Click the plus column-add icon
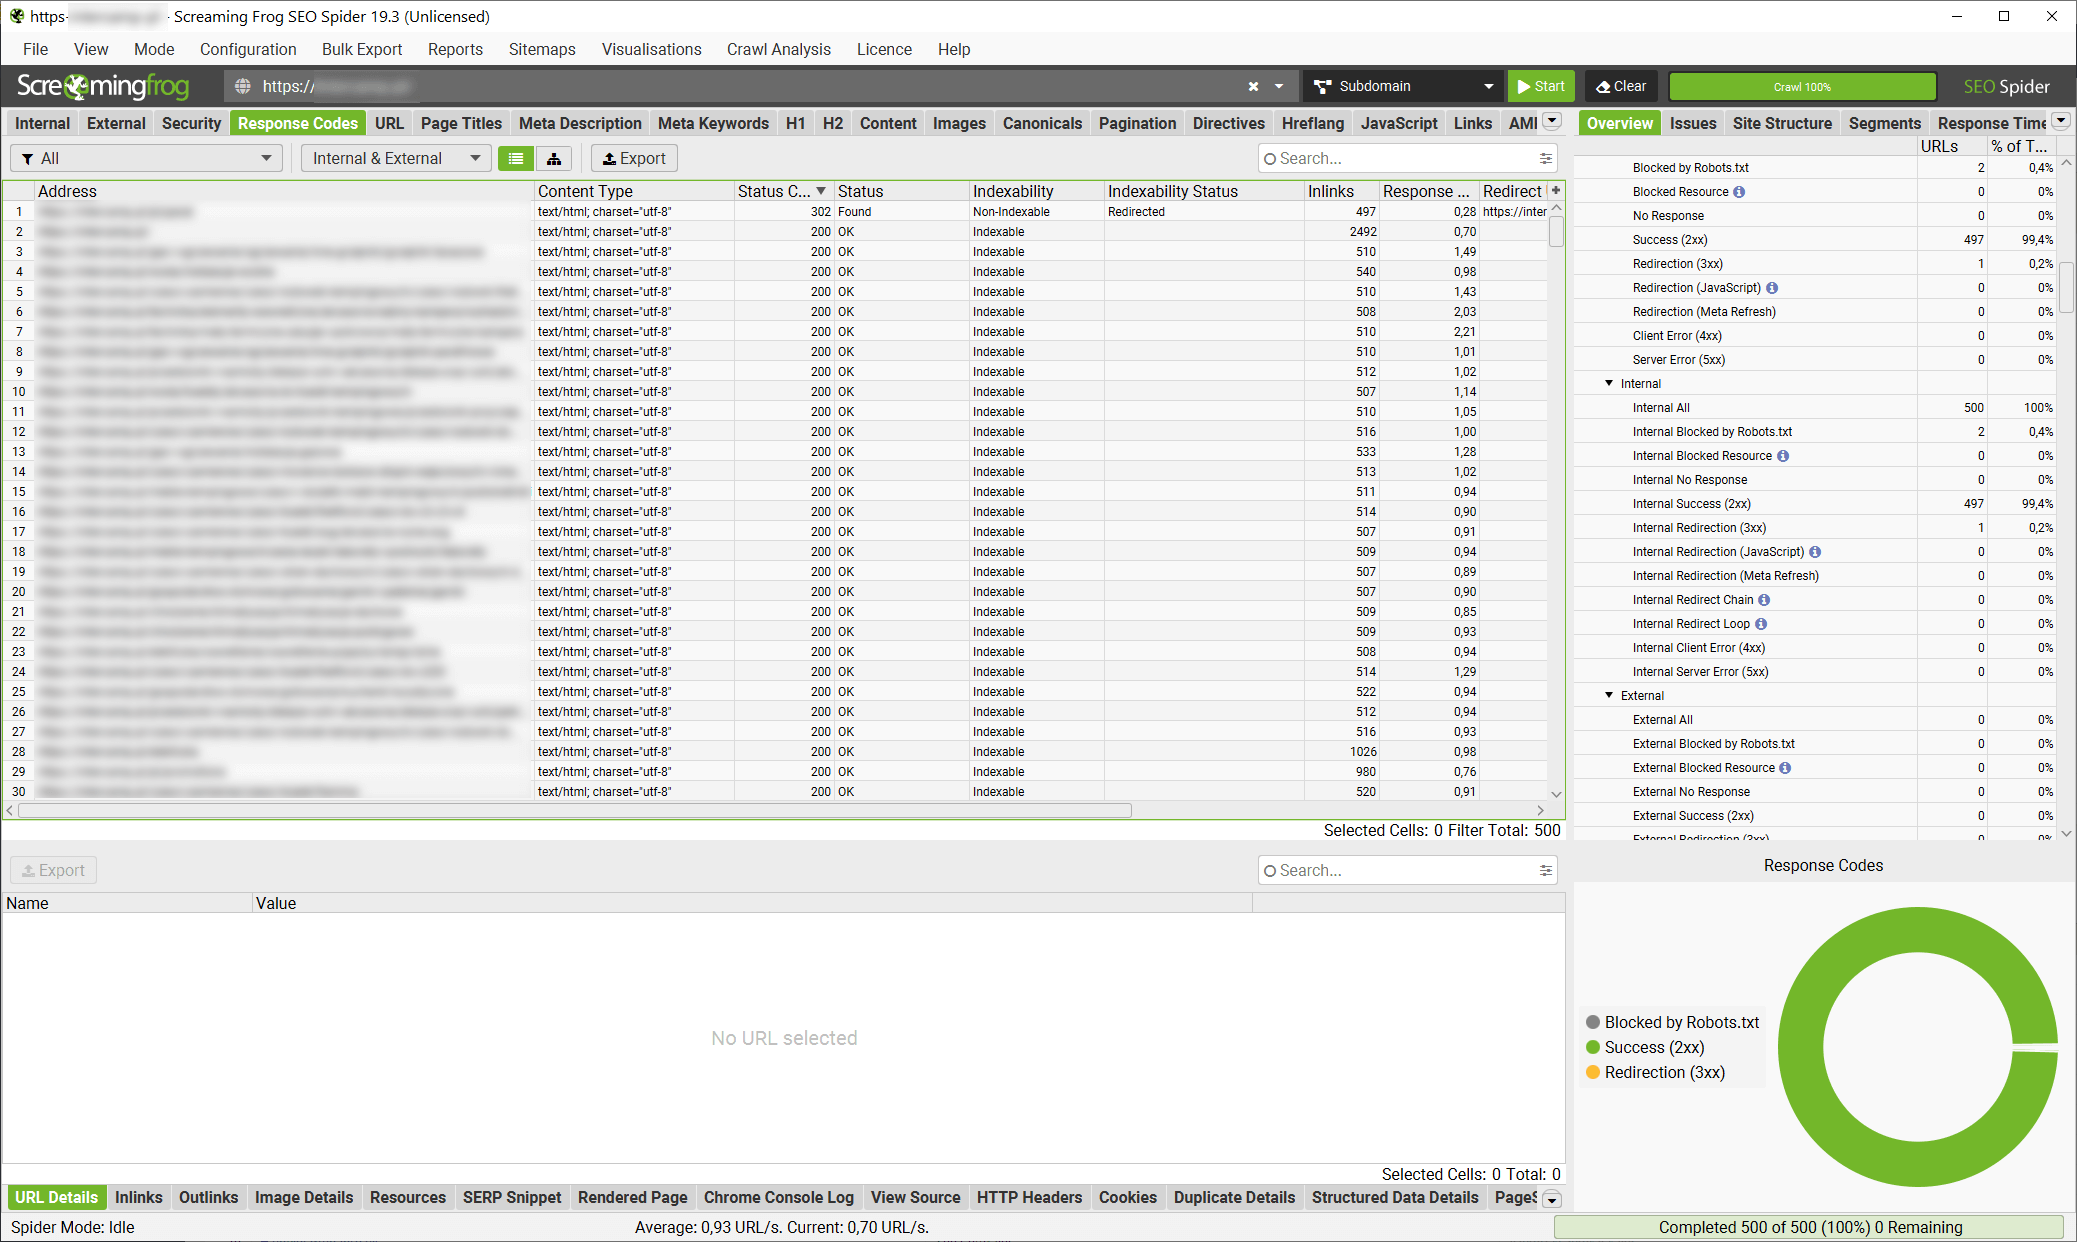Screen dimensions: 2077x1242 (1556, 190)
